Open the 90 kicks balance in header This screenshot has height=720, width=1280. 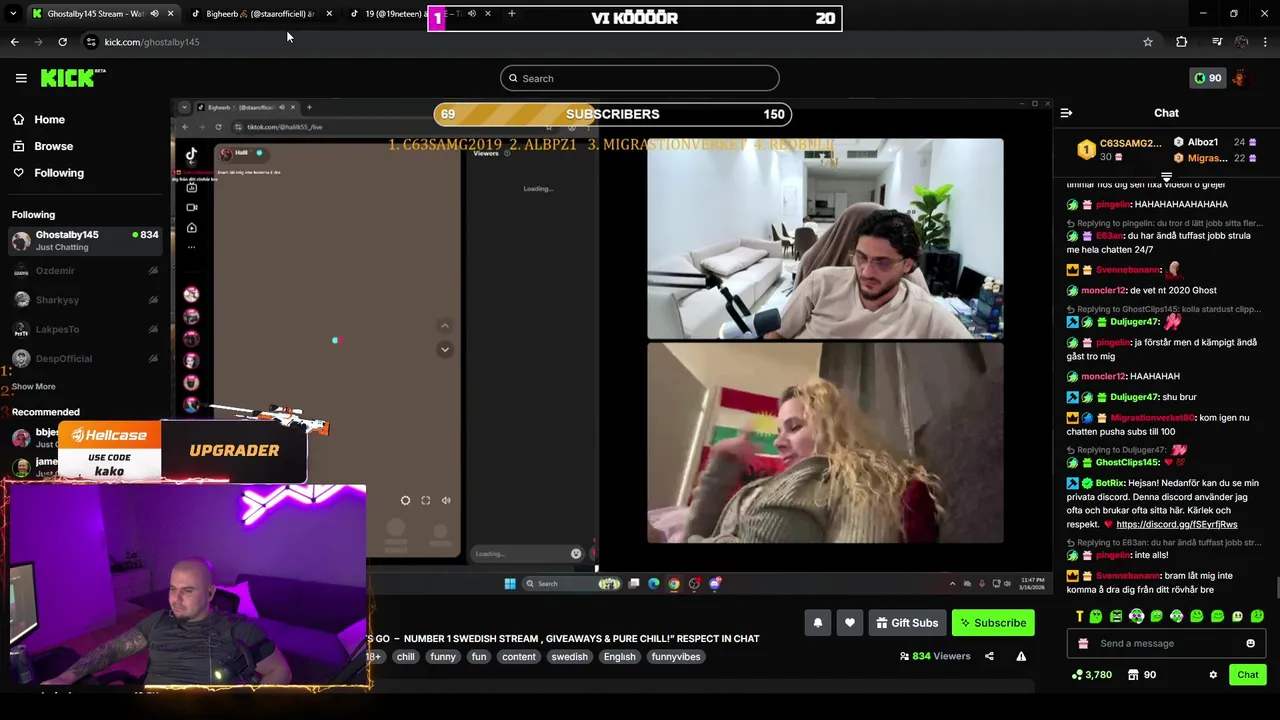click(1208, 78)
